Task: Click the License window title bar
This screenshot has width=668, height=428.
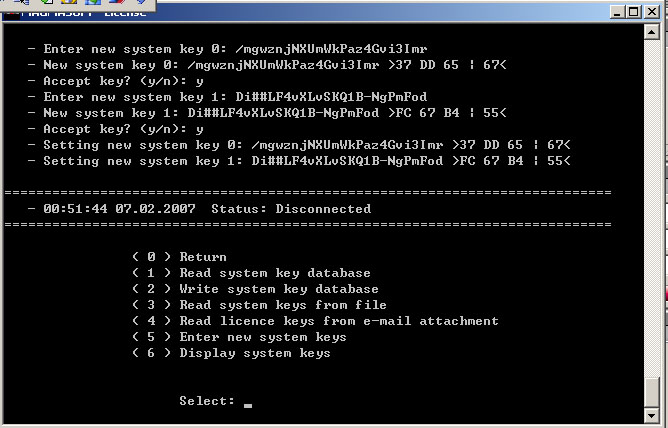Action: (300, 12)
